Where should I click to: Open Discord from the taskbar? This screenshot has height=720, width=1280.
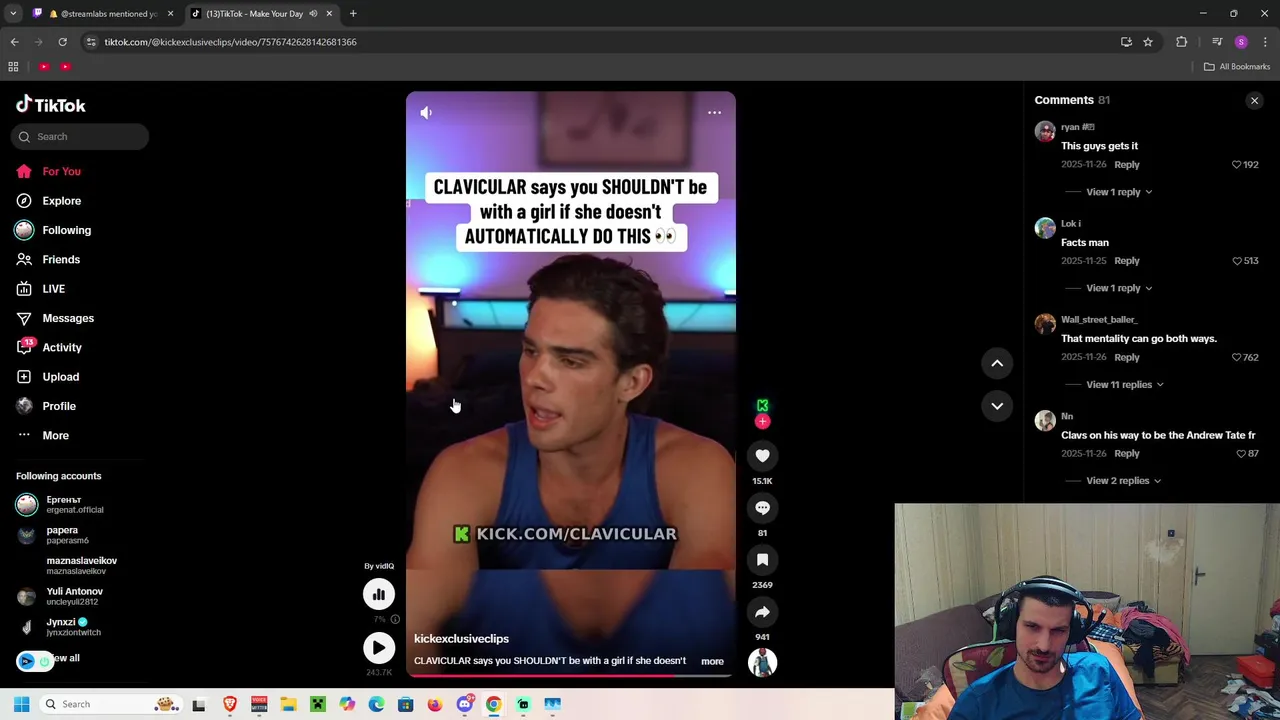click(464, 704)
